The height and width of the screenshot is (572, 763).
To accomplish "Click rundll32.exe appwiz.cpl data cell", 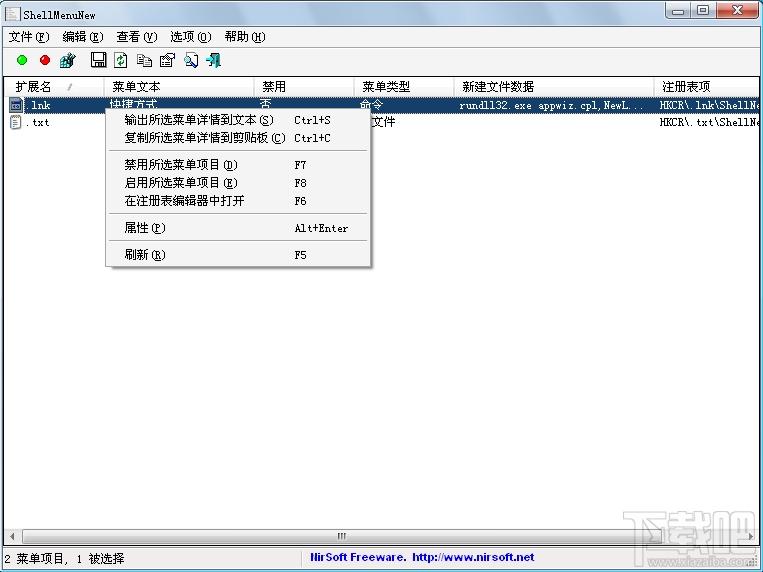I will [551, 105].
